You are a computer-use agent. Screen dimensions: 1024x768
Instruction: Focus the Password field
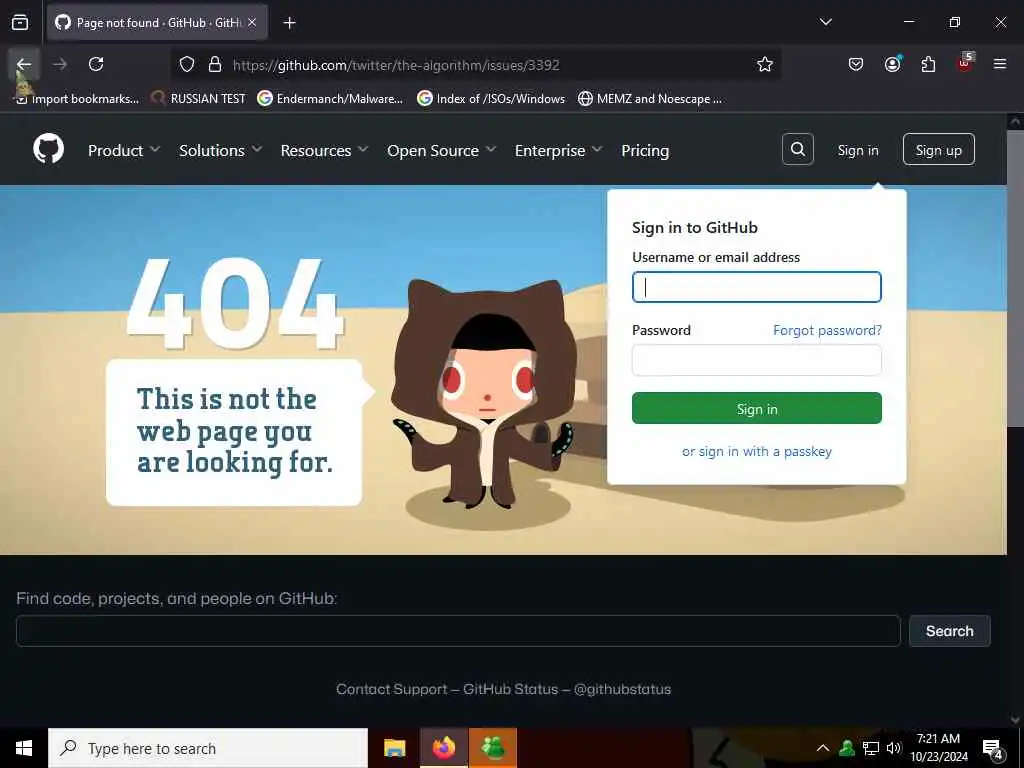pyautogui.click(x=756, y=360)
